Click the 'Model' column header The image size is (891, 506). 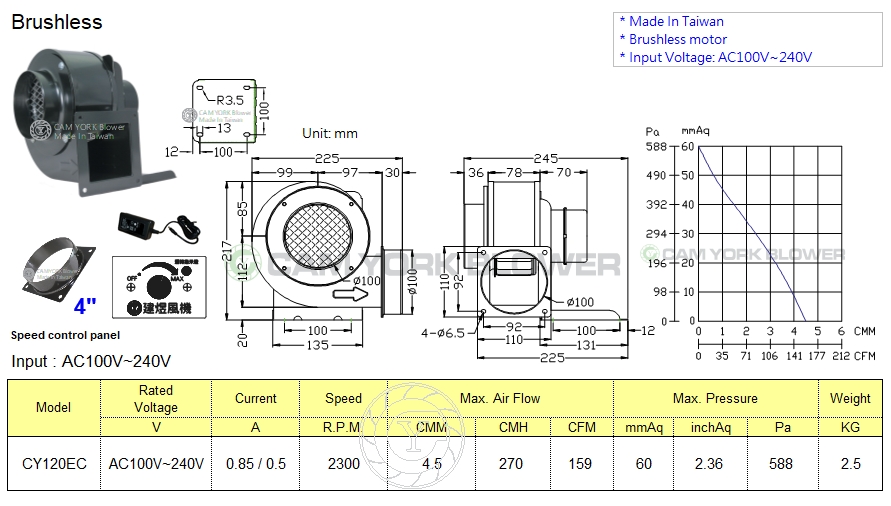pyautogui.click(x=53, y=408)
